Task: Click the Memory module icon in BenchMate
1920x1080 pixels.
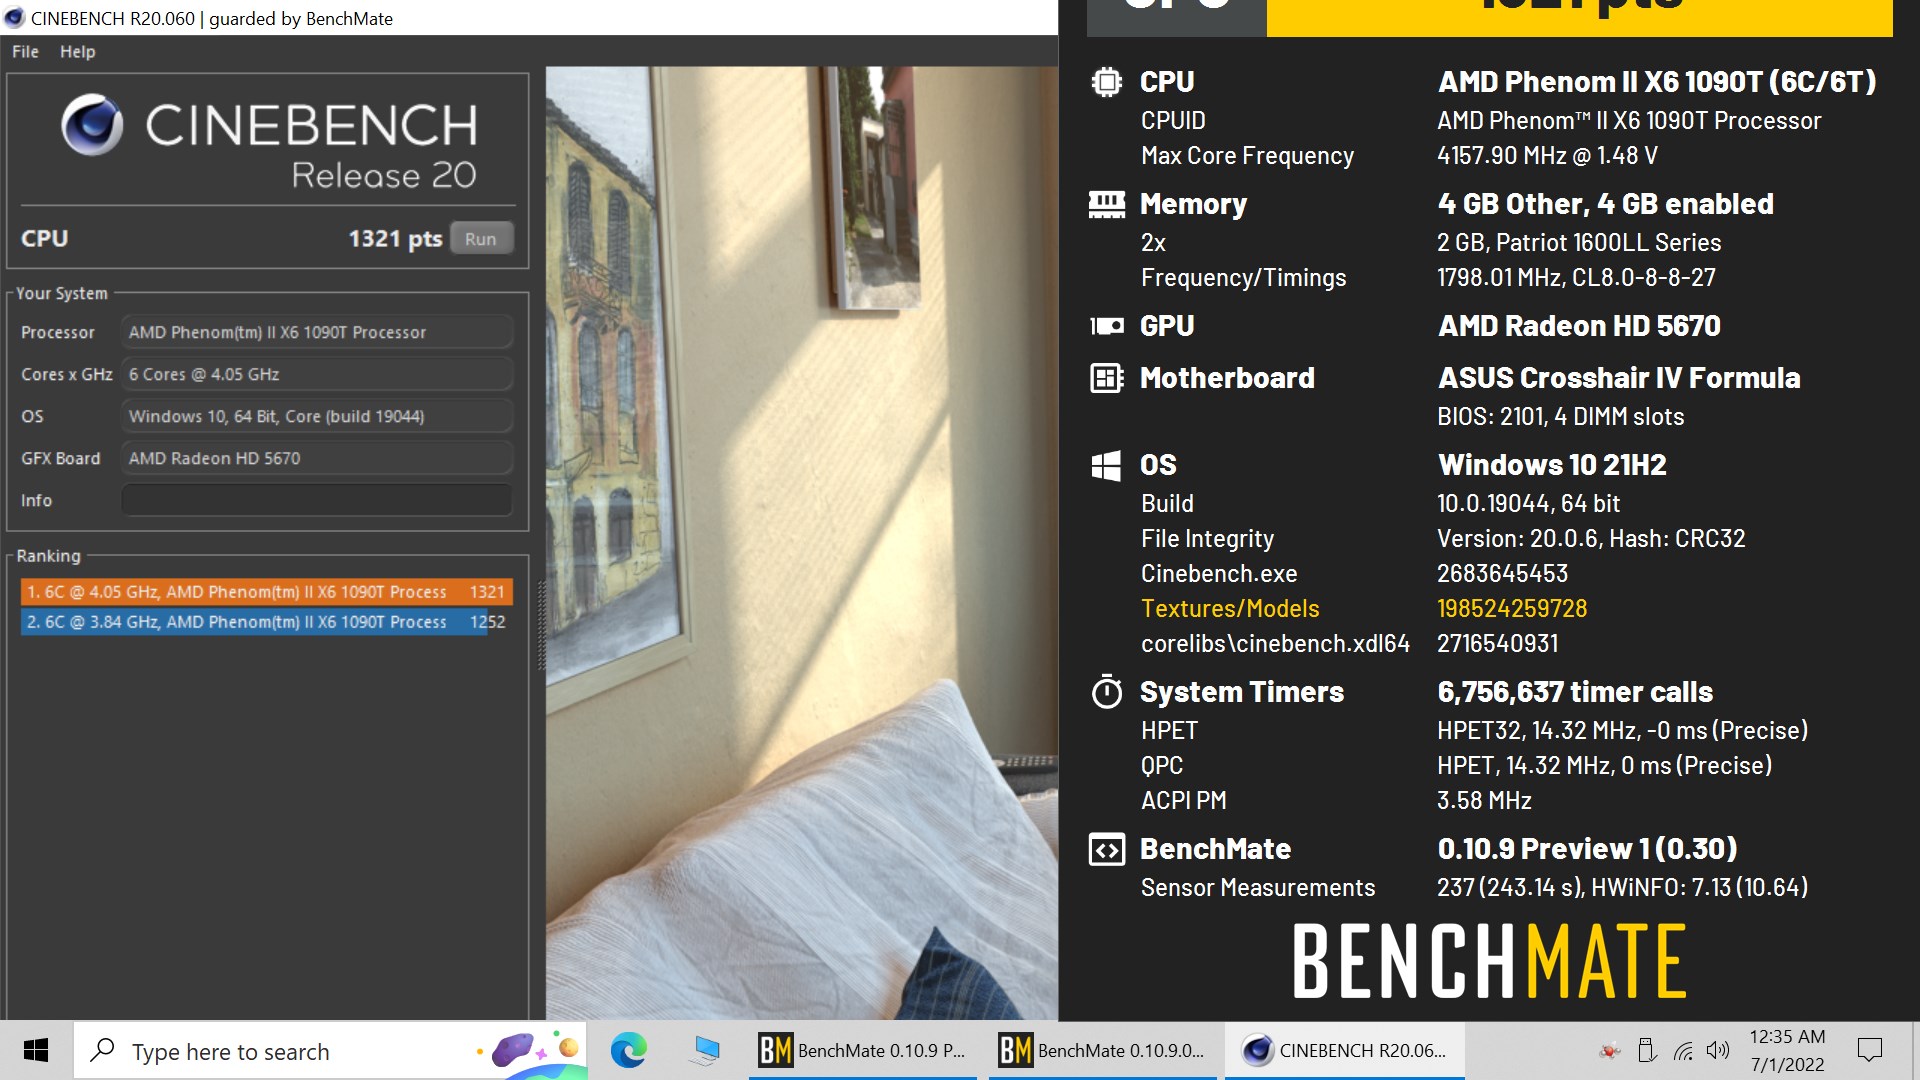Action: tap(1106, 204)
